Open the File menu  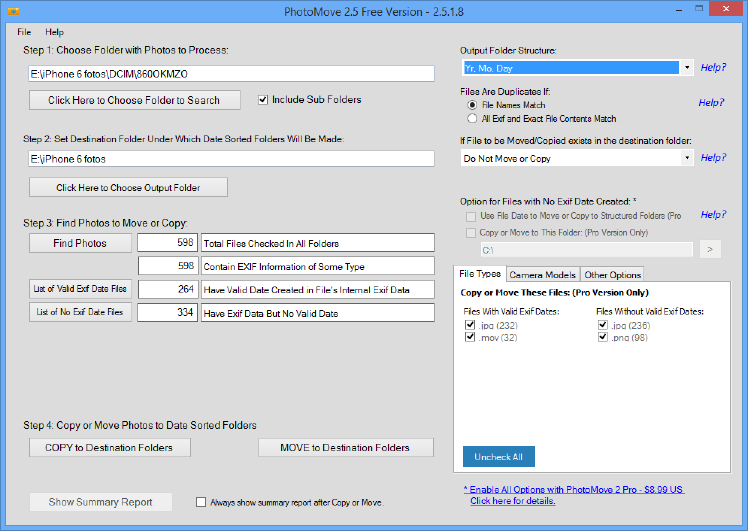[x=24, y=32]
